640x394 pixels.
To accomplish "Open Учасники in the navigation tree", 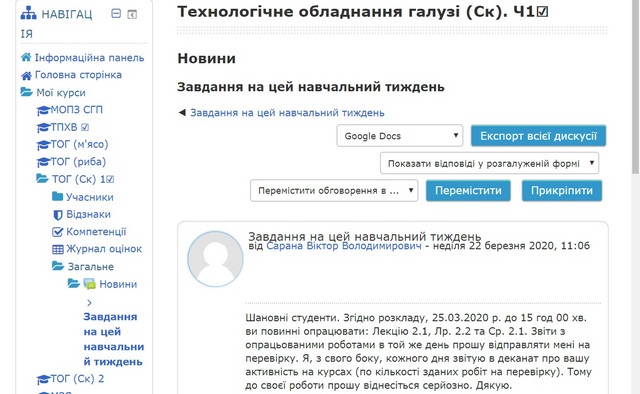I will [x=90, y=197].
